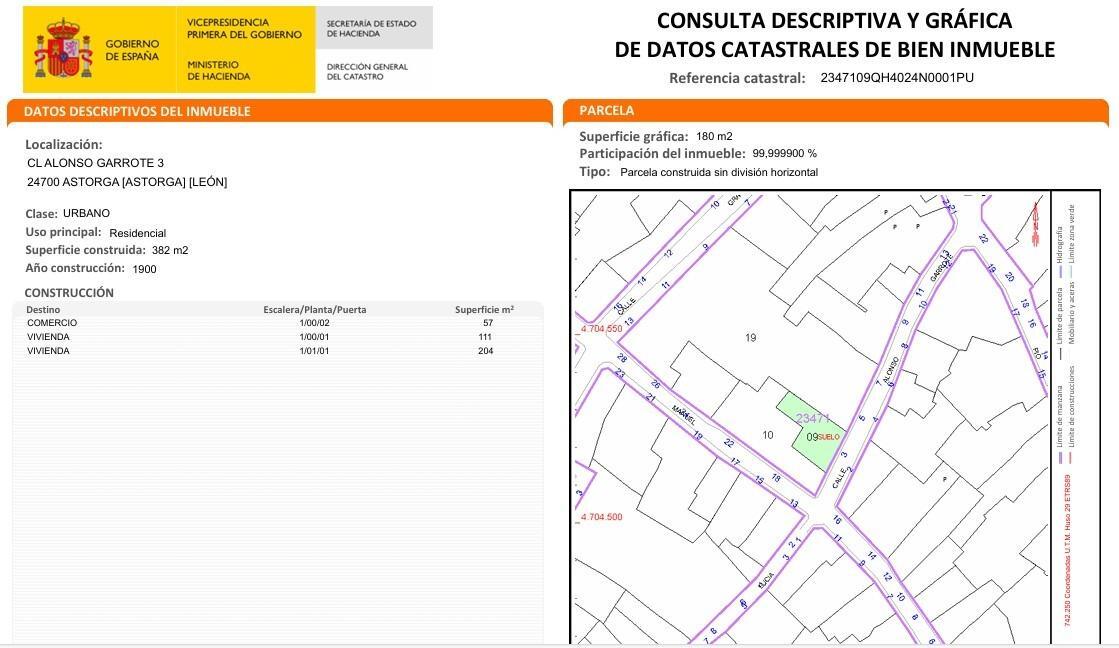The image size is (1119, 648).
Task: Select the SUELO label inside the green parcel
Action: pyautogui.click(x=827, y=436)
